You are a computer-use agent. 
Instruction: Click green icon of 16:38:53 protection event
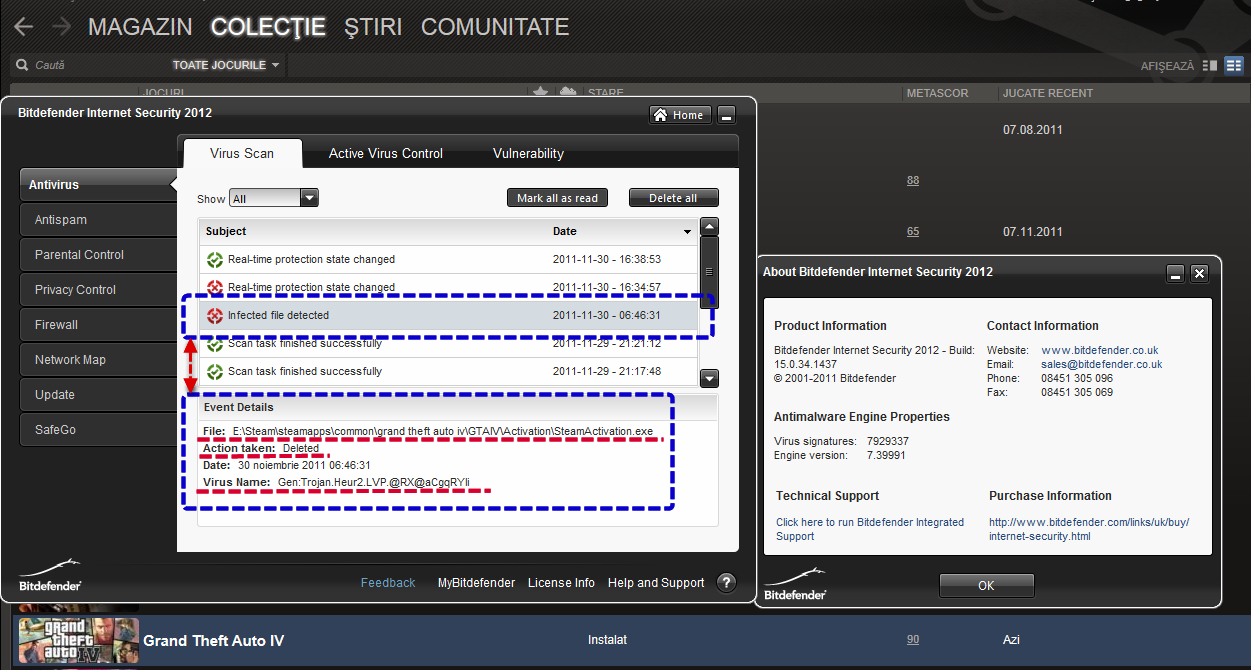[214, 259]
